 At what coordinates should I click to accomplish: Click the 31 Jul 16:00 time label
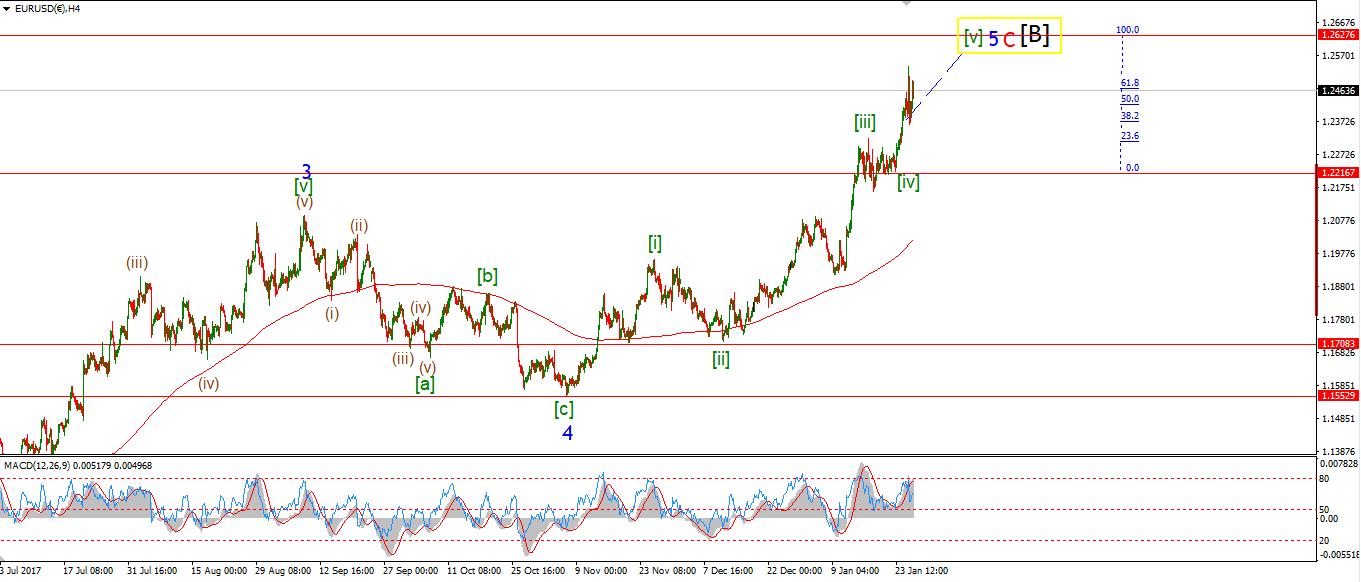pos(152,570)
